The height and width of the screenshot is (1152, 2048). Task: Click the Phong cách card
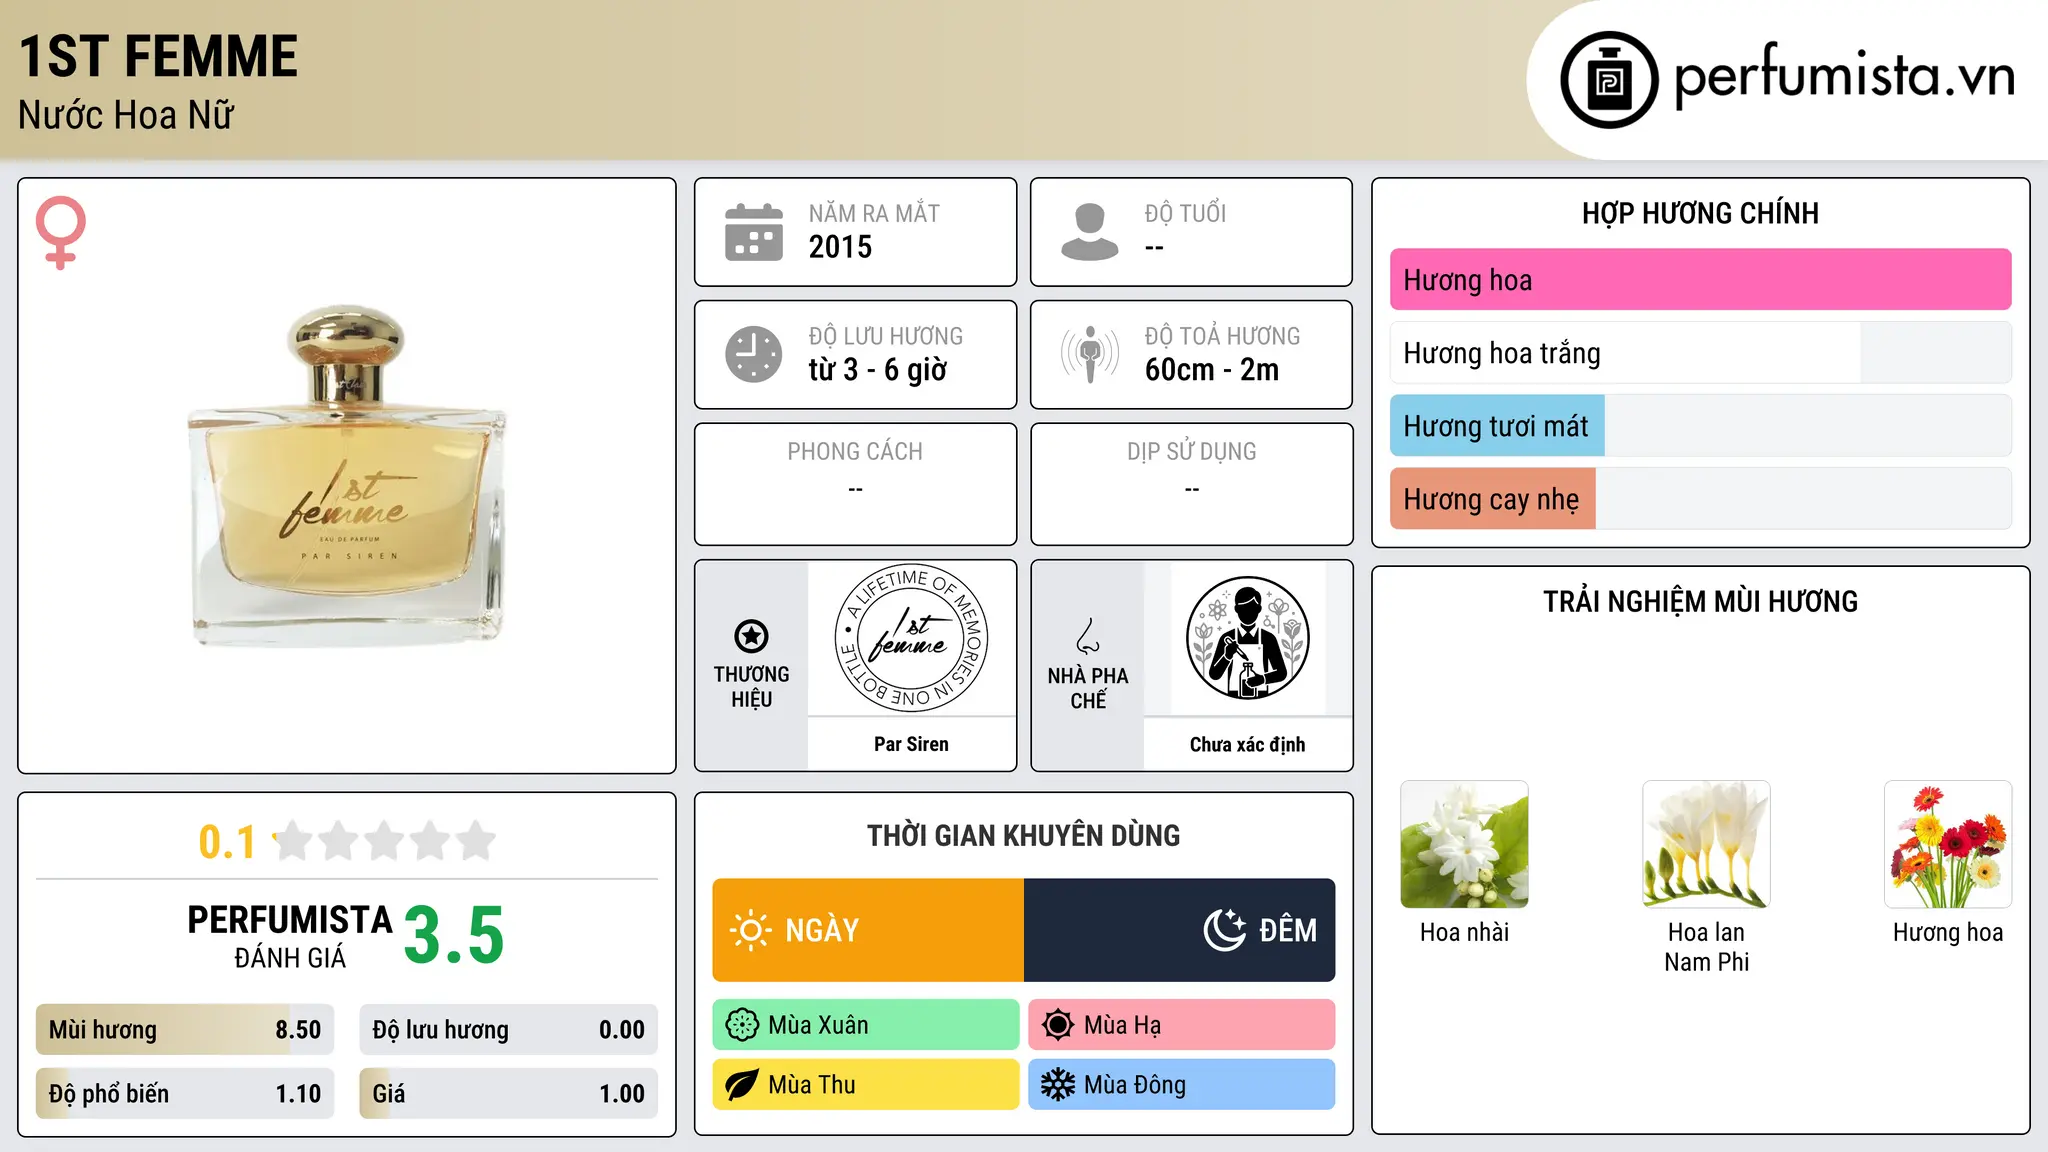point(856,484)
